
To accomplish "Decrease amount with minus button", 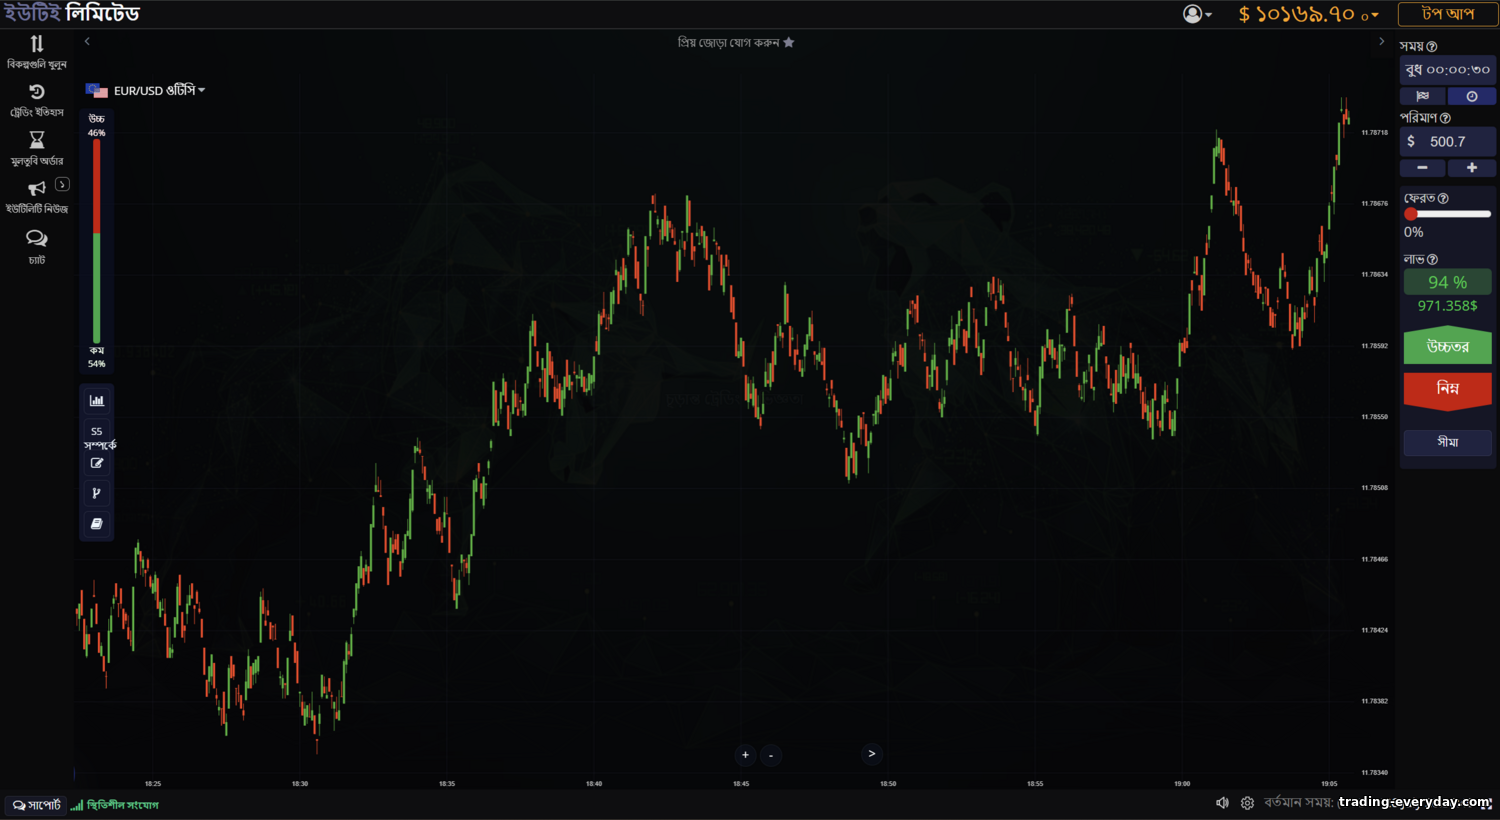I will pyautogui.click(x=1423, y=168).
